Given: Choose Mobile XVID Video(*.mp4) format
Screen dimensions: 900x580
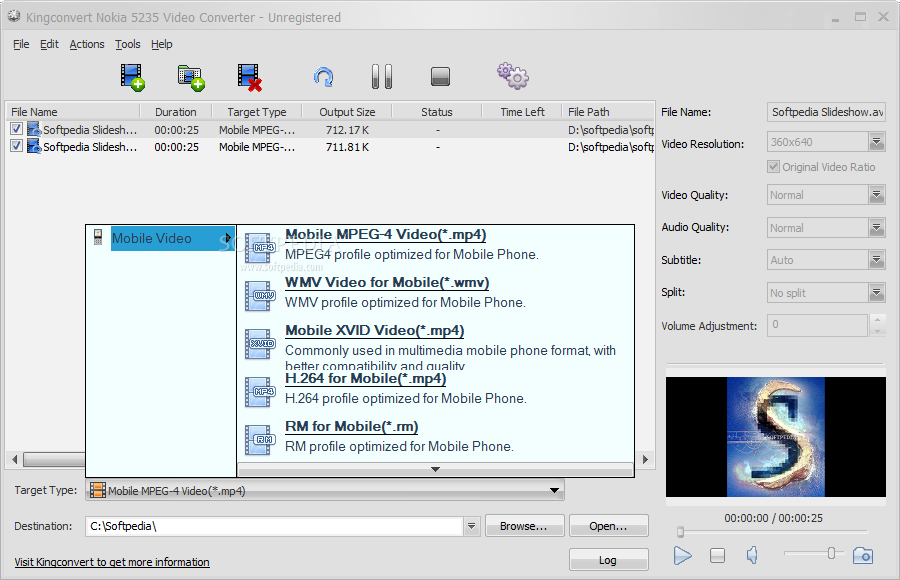Looking at the screenshot, I should point(374,330).
